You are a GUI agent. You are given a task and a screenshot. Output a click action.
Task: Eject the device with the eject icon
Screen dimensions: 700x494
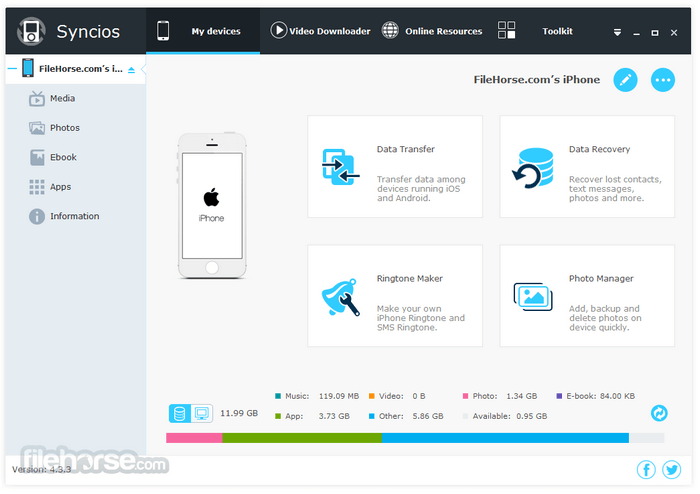[x=131, y=70]
